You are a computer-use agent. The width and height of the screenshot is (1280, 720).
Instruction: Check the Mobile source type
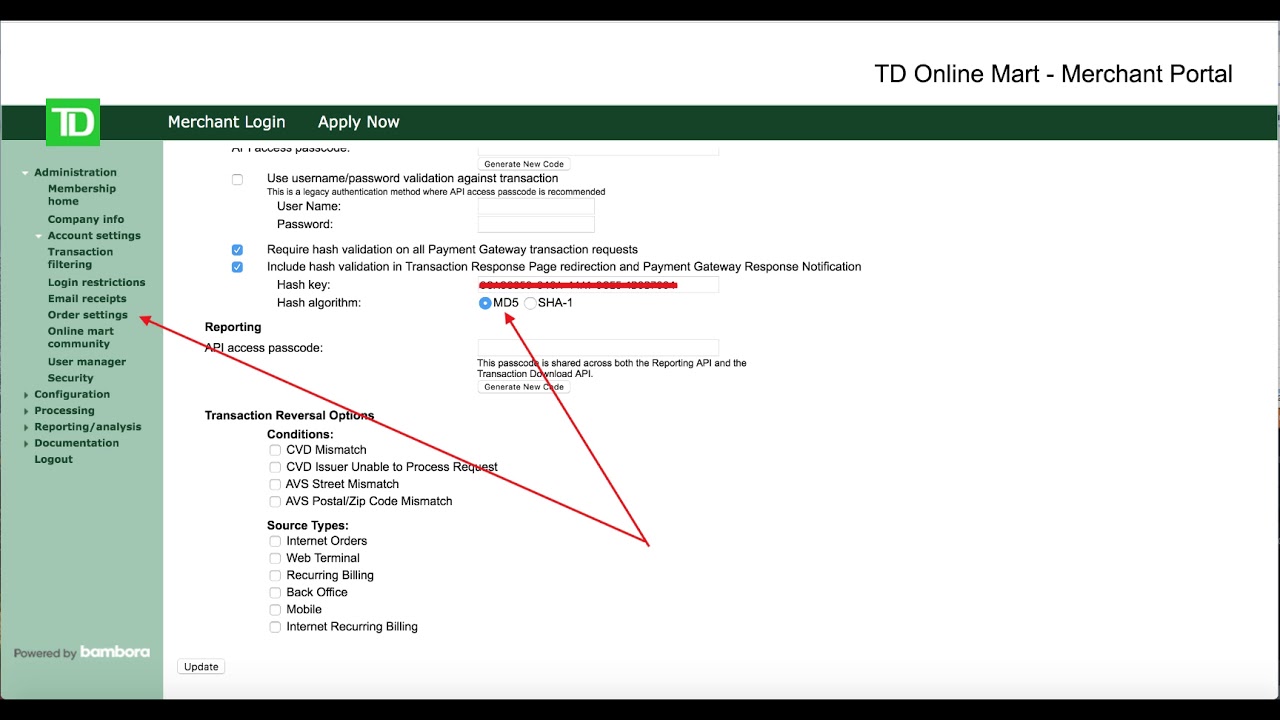pyautogui.click(x=275, y=609)
